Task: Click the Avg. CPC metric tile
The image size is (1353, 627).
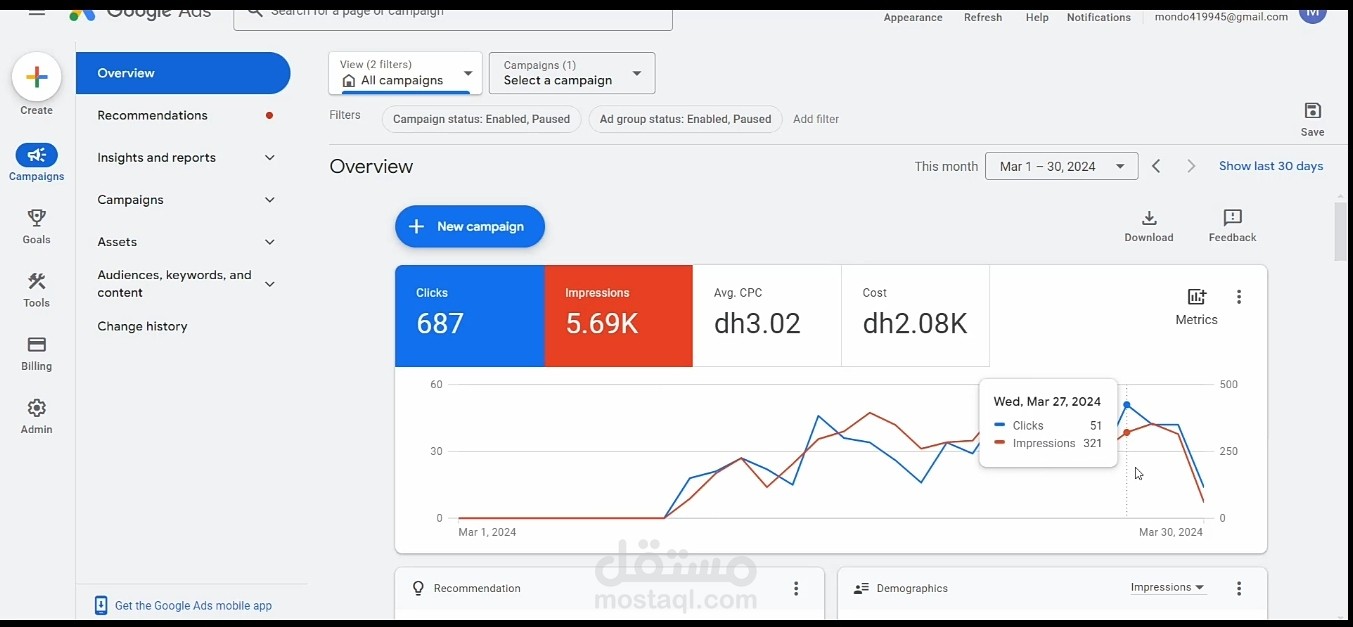Action: [x=767, y=316]
